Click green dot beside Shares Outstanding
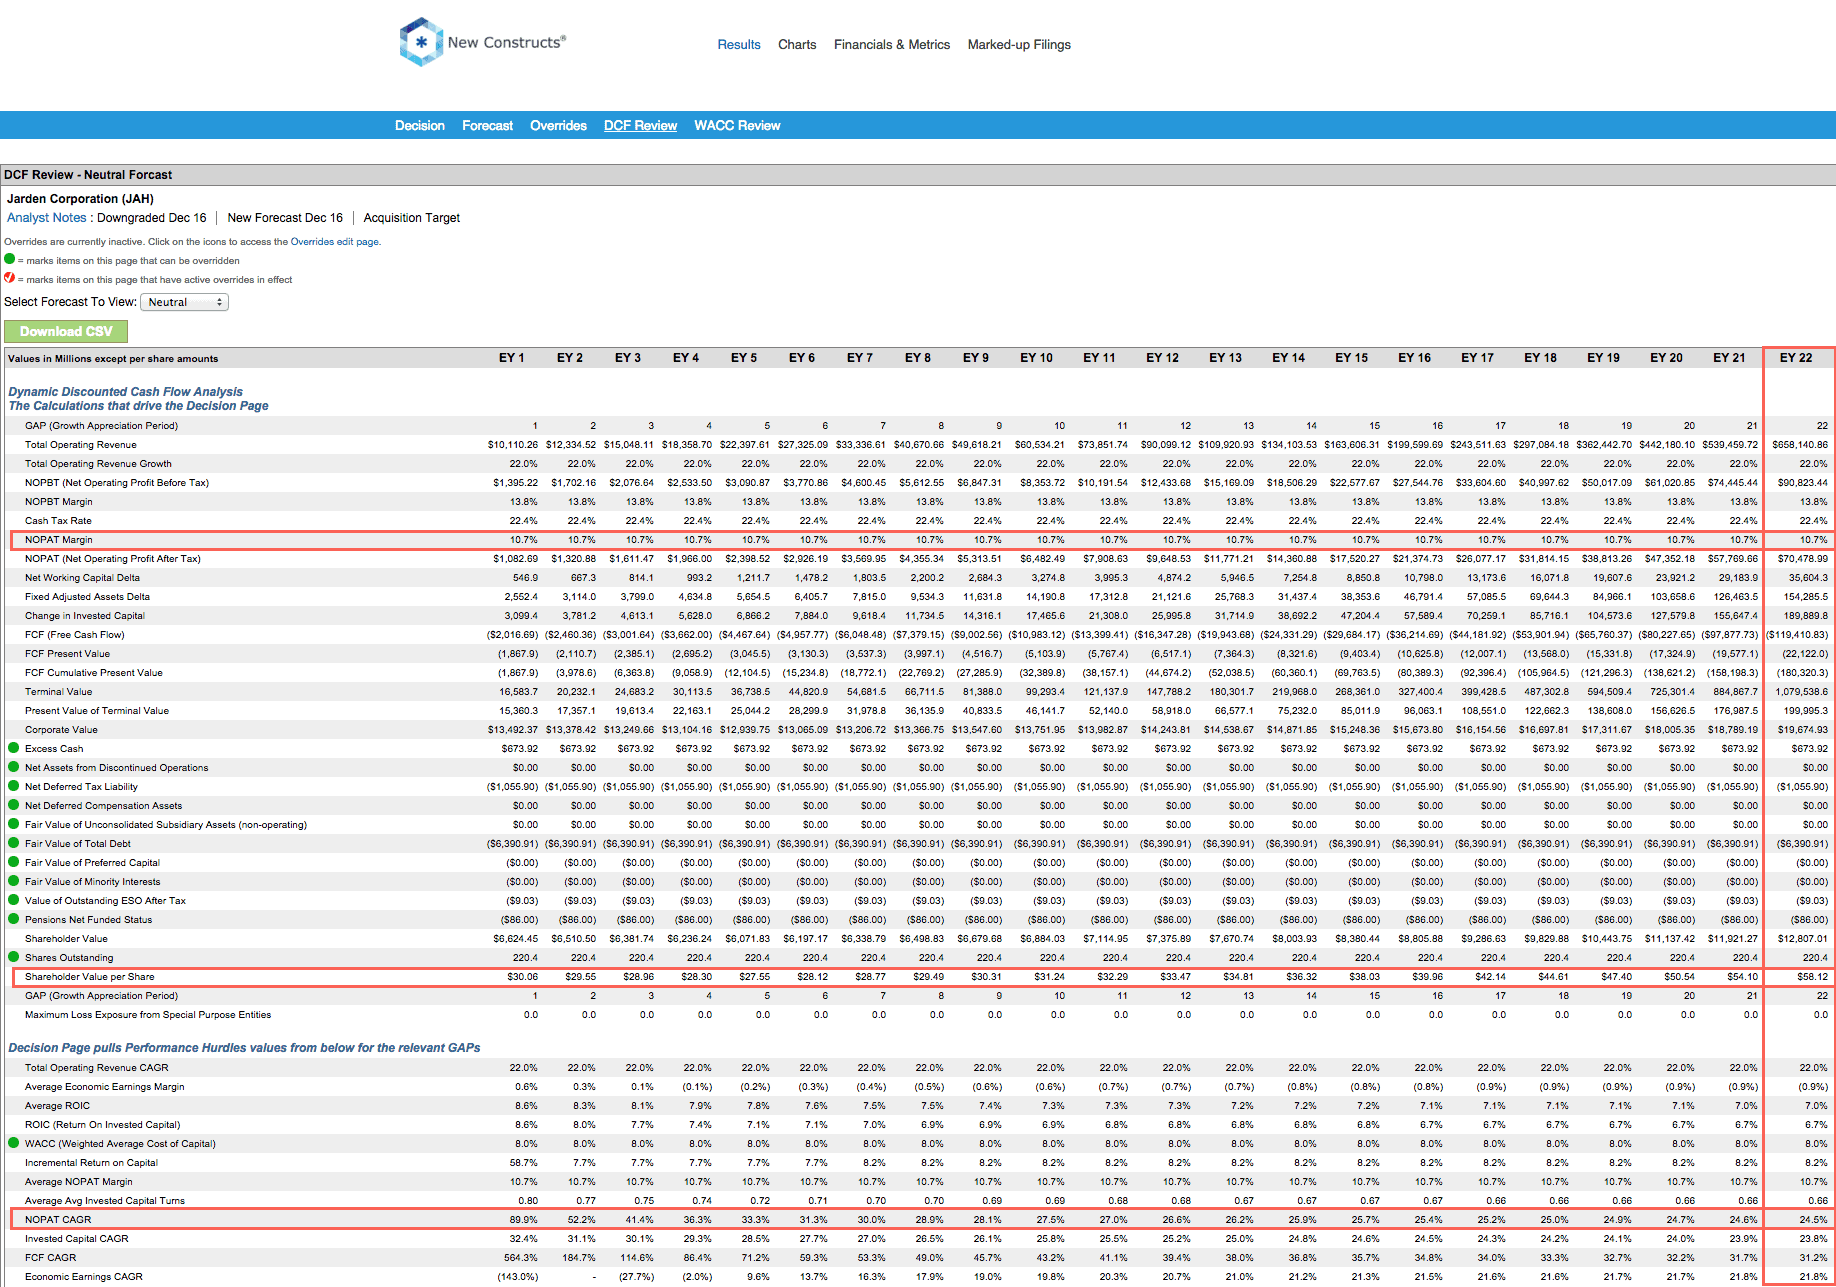This screenshot has height=1287, width=1836. tap(14, 957)
